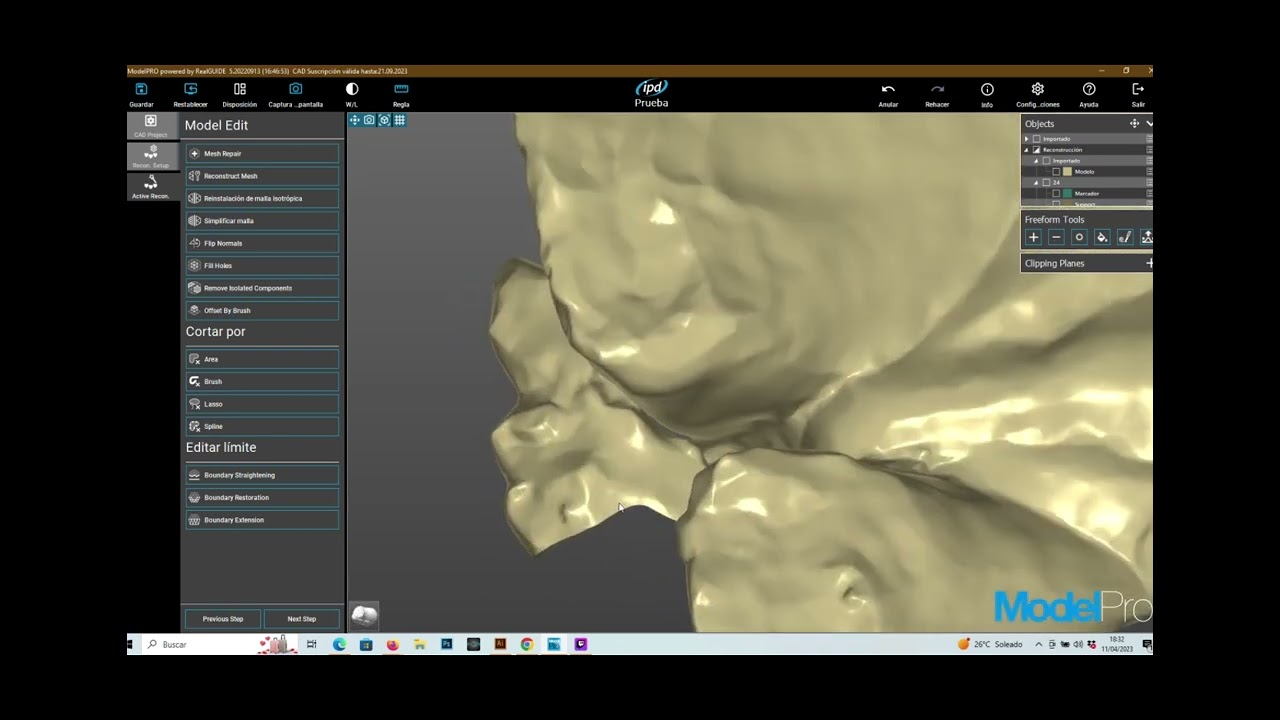The image size is (1280, 720).
Task: Choose Cortar por Area
Action: coord(262,359)
